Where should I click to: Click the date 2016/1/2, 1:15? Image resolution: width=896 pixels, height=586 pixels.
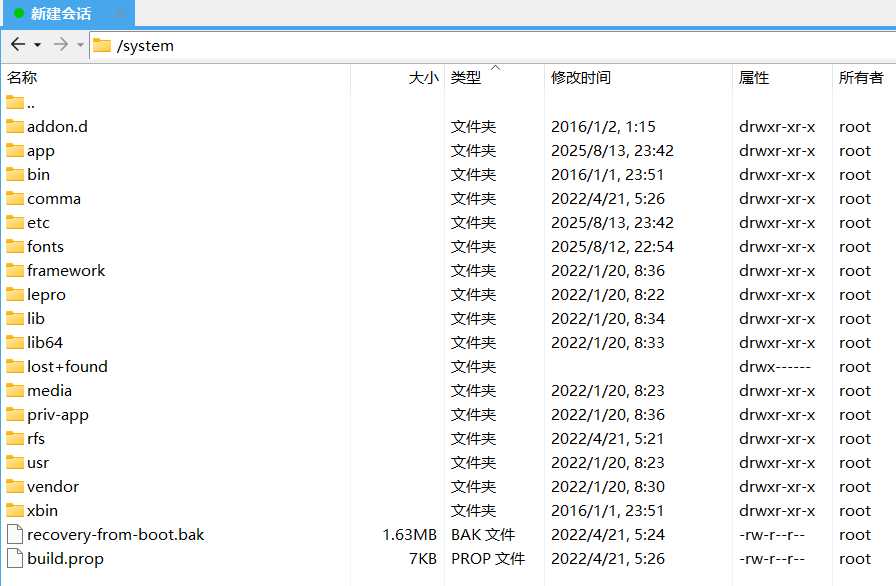[x=603, y=127]
